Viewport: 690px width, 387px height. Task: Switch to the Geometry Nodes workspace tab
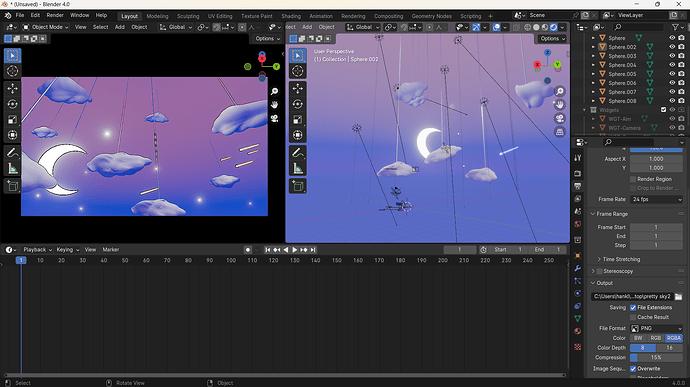(431, 16)
